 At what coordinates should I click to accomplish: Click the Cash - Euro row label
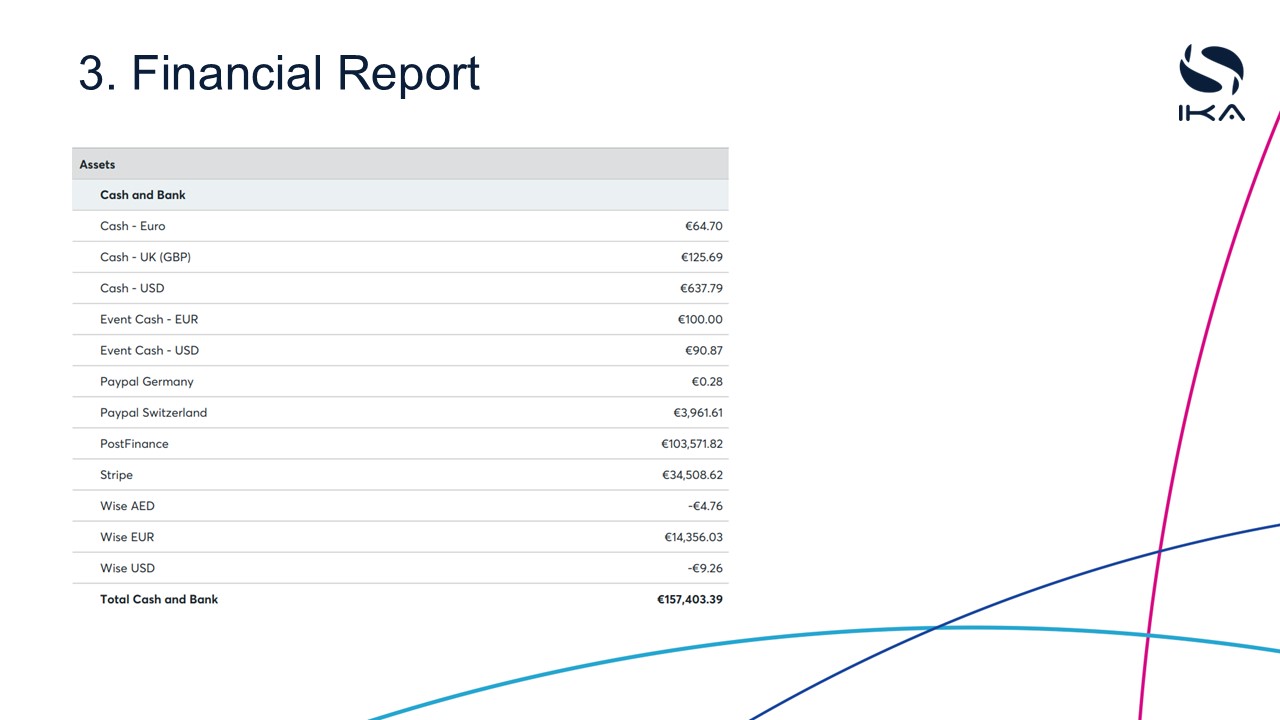(x=132, y=226)
